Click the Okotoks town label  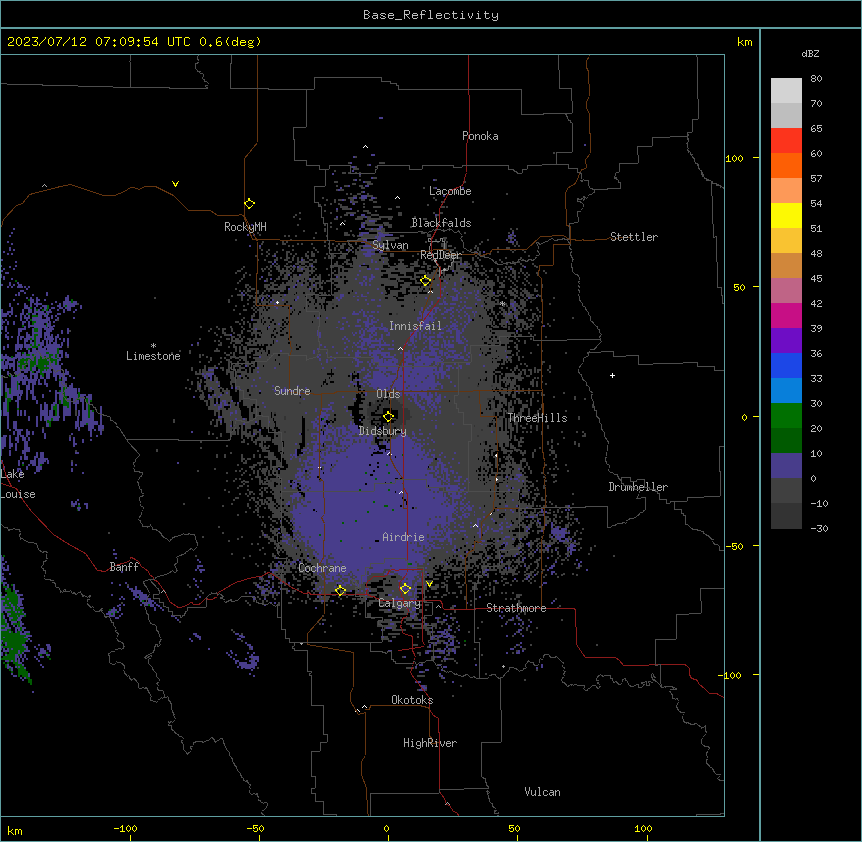pyautogui.click(x=412, y=700)
